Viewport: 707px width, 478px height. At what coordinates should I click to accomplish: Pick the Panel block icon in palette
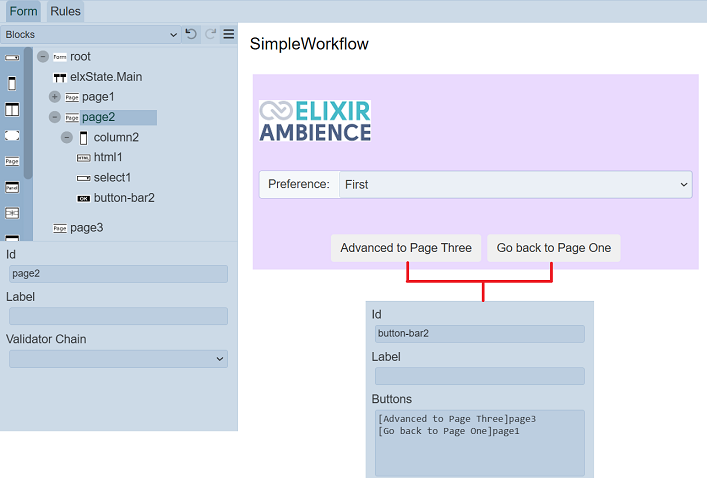pyautogui.click(x=12, y=187)
